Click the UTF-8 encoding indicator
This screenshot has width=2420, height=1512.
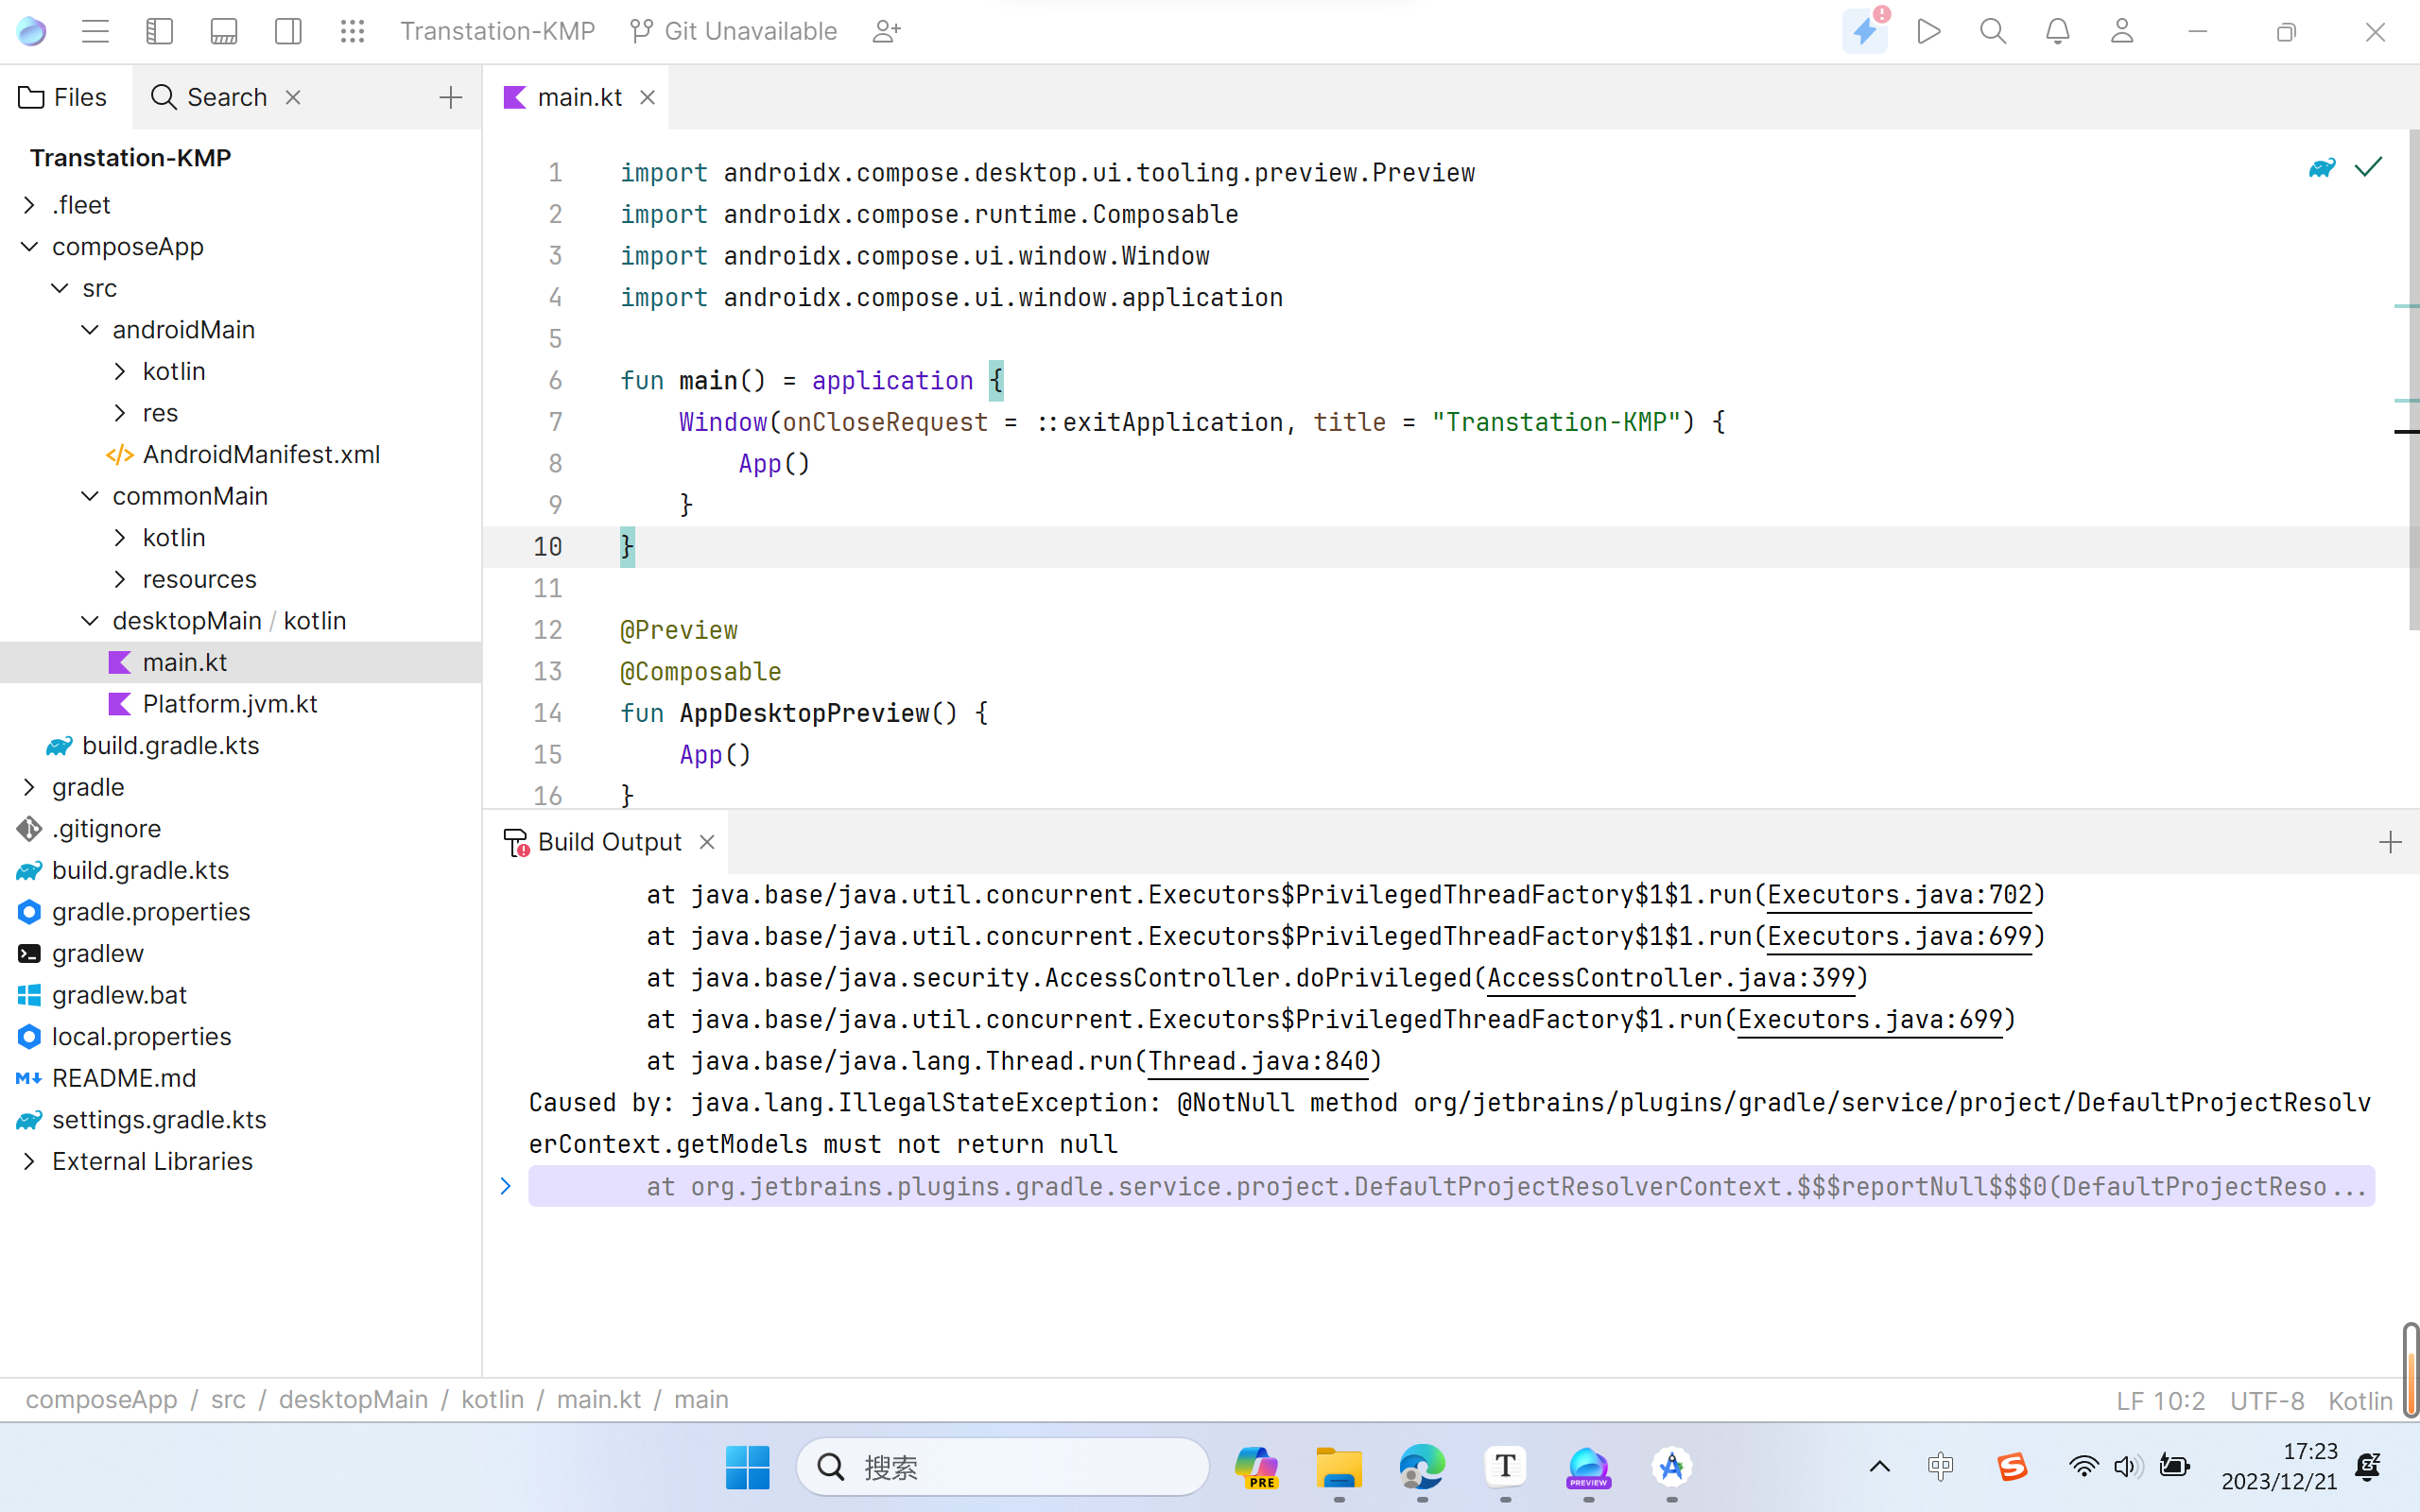pyautogui.click(x=2266, y=1400)
